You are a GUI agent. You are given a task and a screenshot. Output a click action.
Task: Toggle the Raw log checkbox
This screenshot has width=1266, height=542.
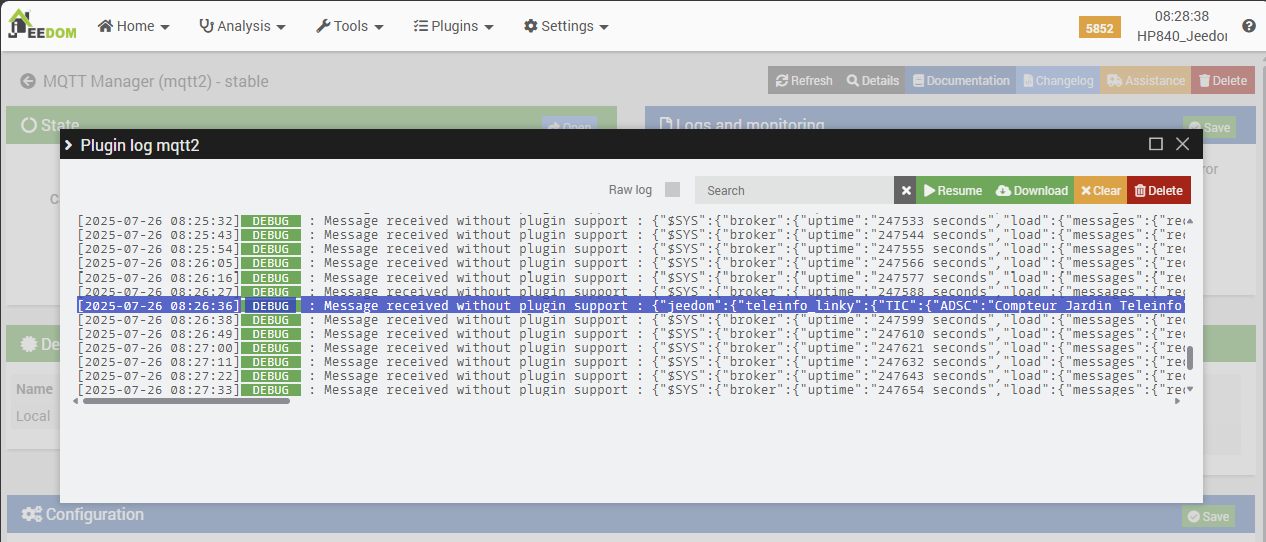tap(672, 190)
